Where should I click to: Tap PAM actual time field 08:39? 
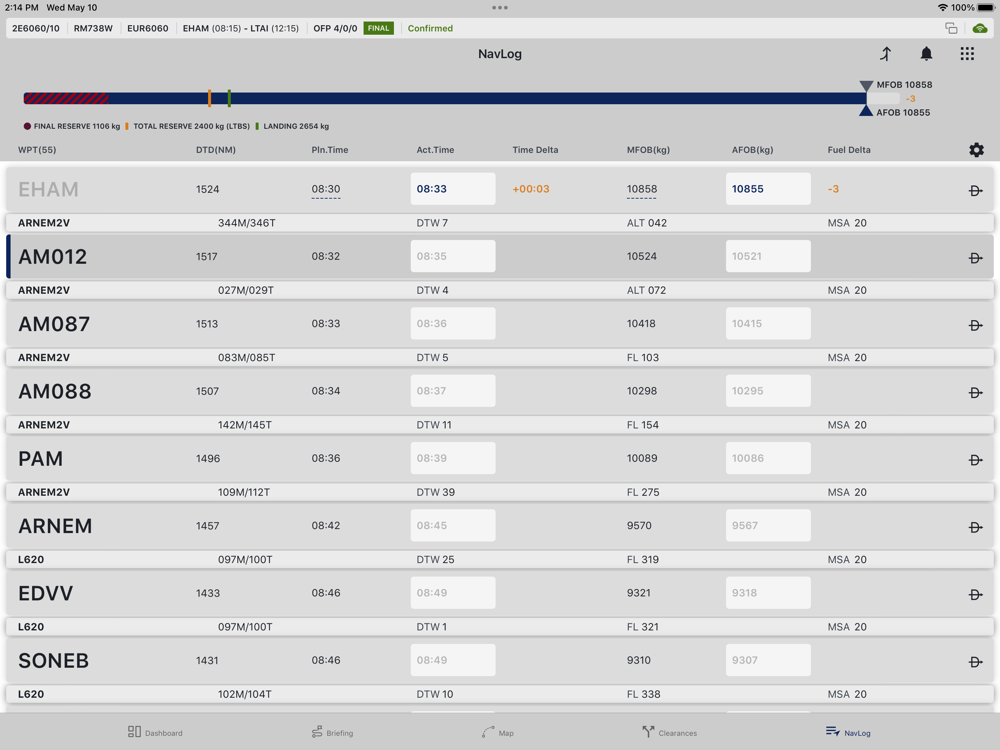pos(453,458)
